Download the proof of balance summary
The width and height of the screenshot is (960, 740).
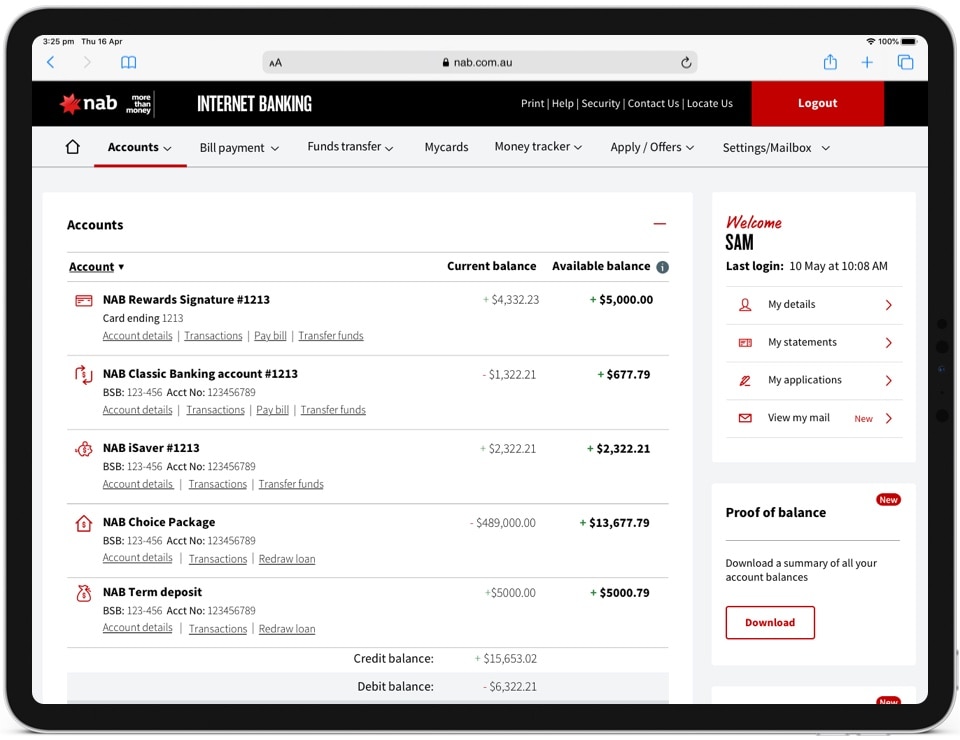[769, 622]
